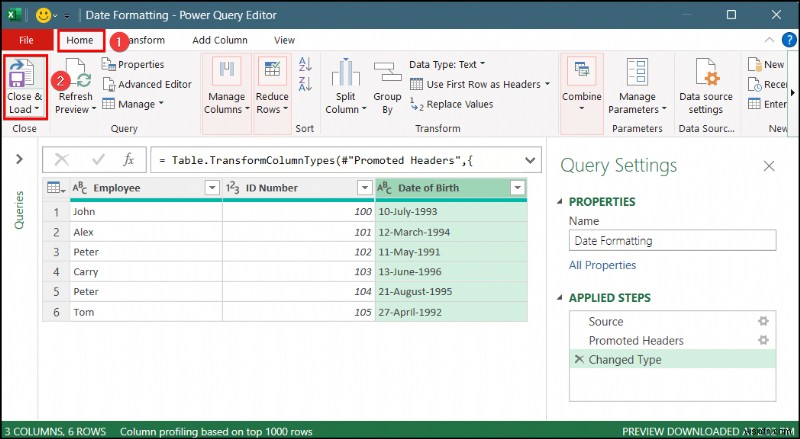
Task: Click the smiley feedback icon
Action: click(43, 15)
